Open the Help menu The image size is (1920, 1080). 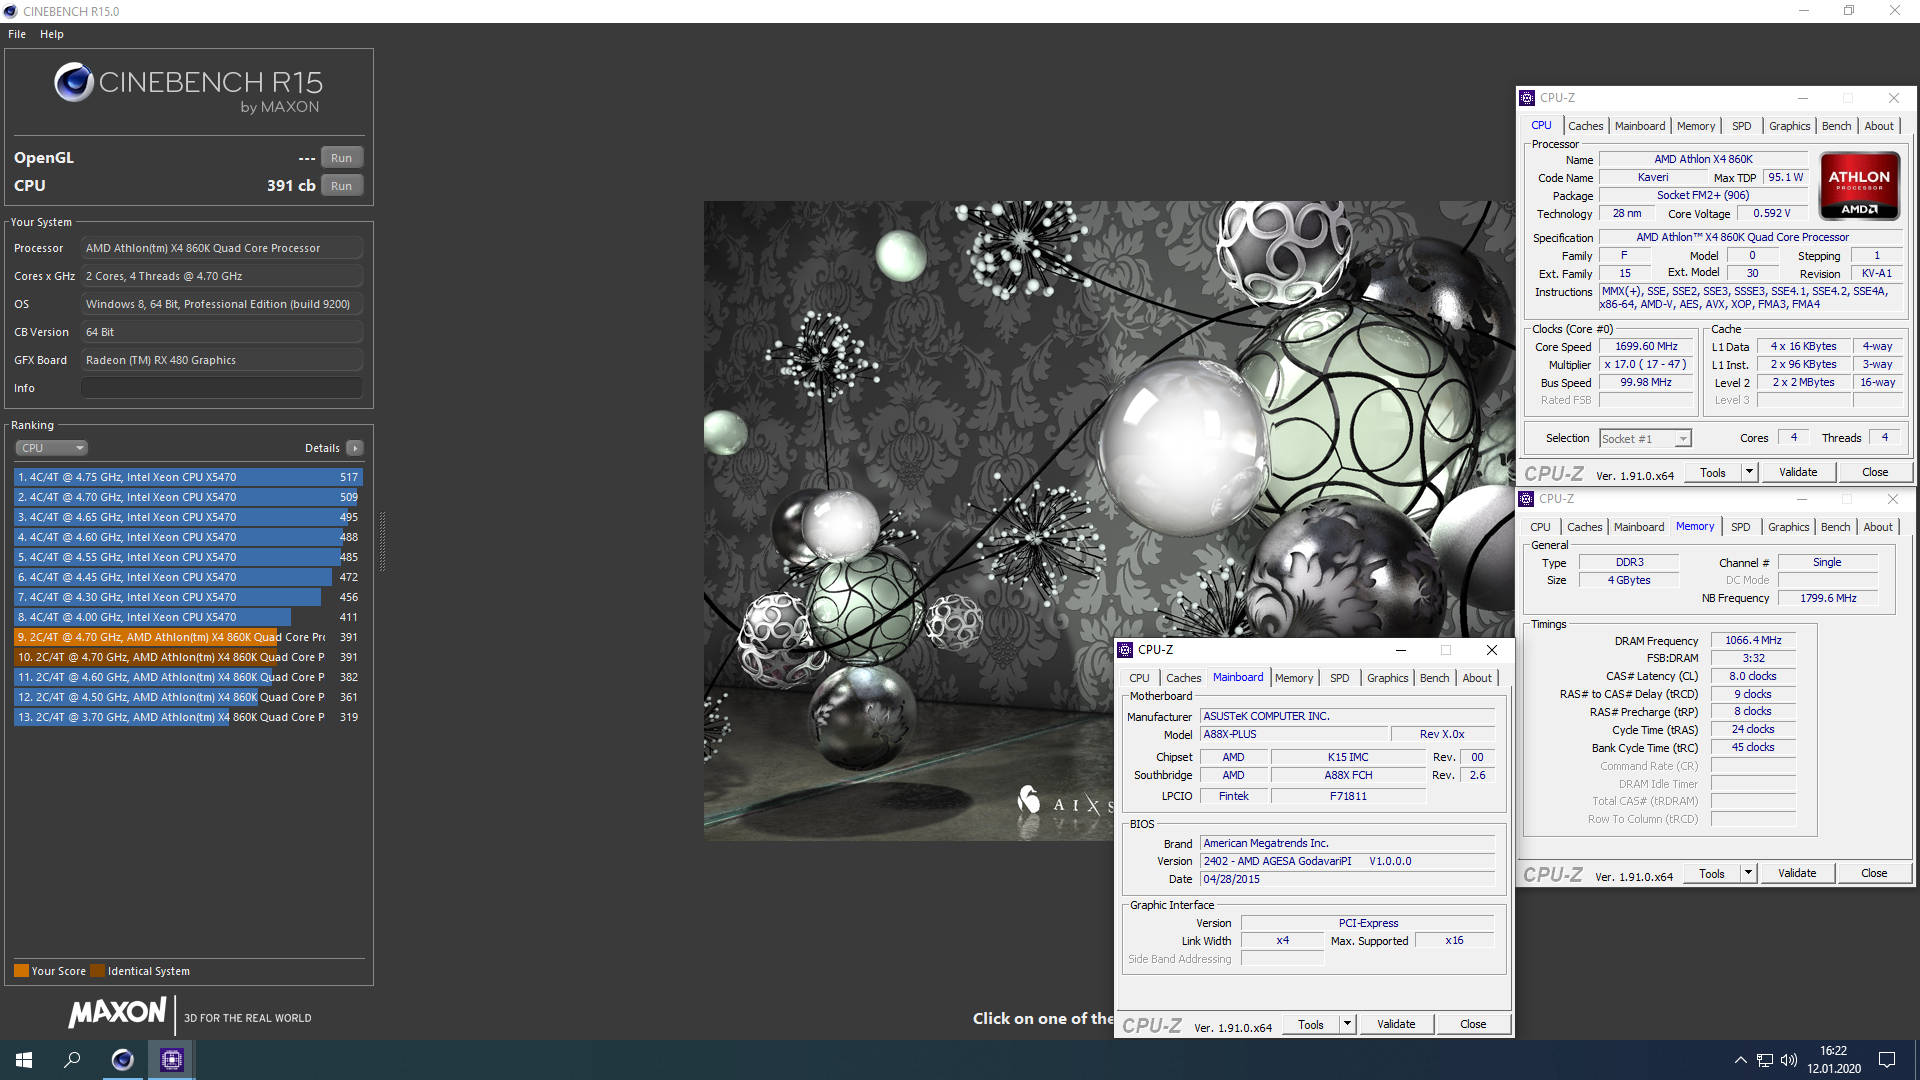(52, 34)
